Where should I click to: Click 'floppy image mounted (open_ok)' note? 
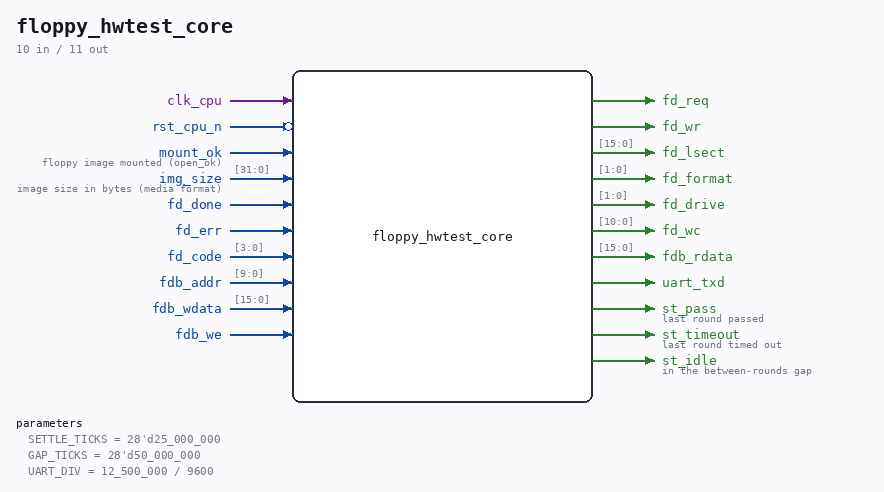coord(132,163)
